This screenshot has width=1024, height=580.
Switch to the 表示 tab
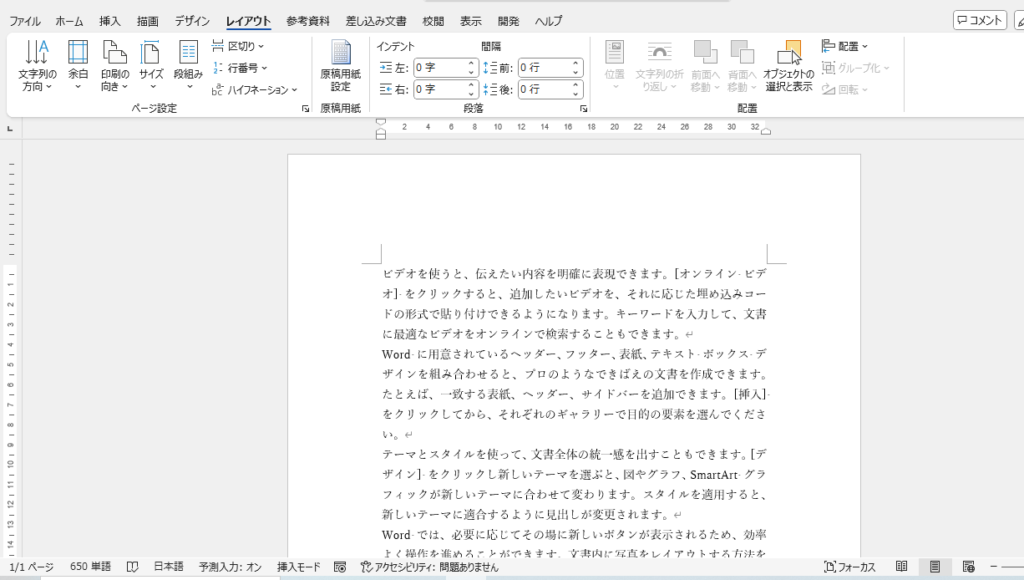click(470, 21)
